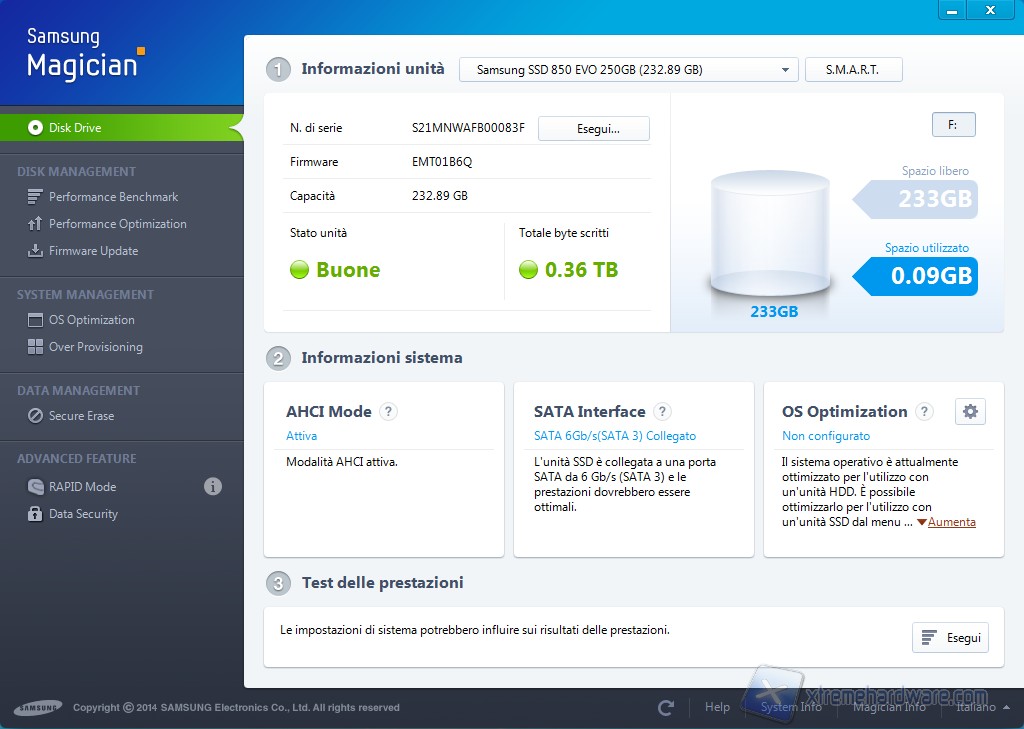Click the S.M.A.R.T. button

pyautogui.click(x=853, y=69)
